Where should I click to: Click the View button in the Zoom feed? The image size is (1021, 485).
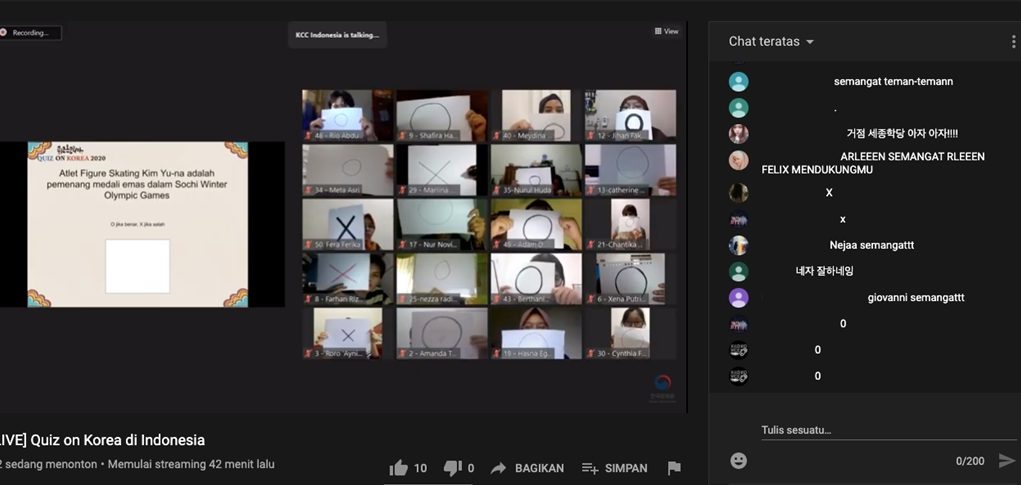[x=667, y=31]
